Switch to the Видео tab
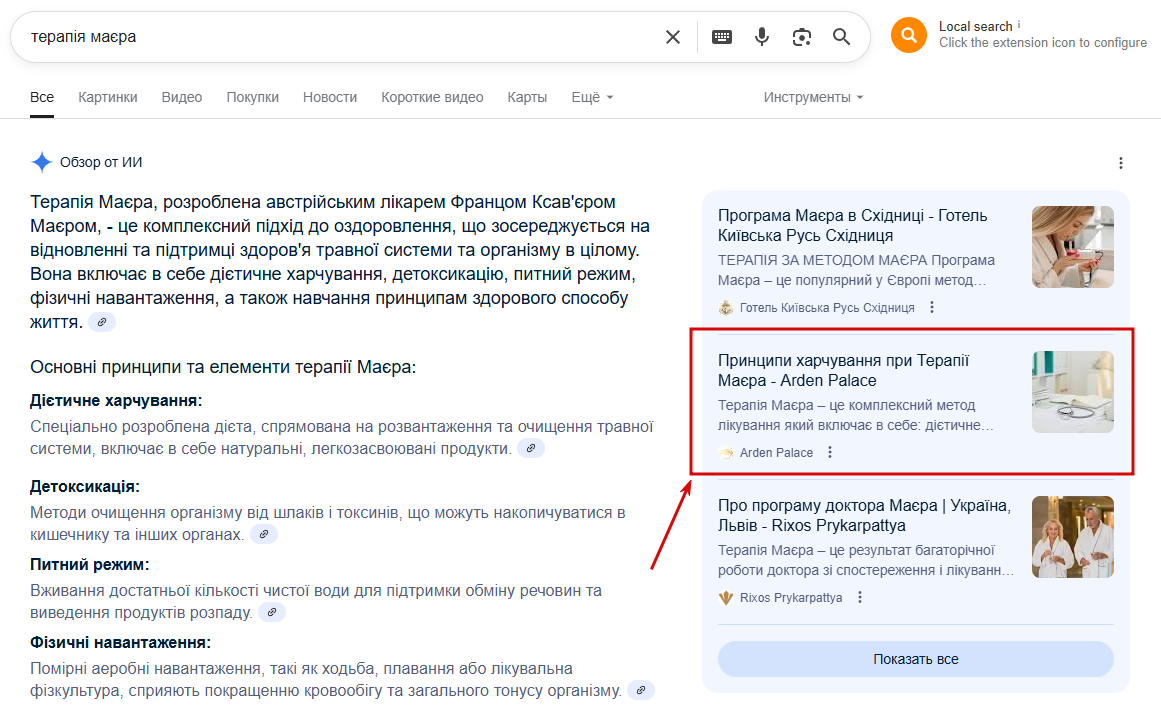1161x706 pixels. tap(181, 97)
